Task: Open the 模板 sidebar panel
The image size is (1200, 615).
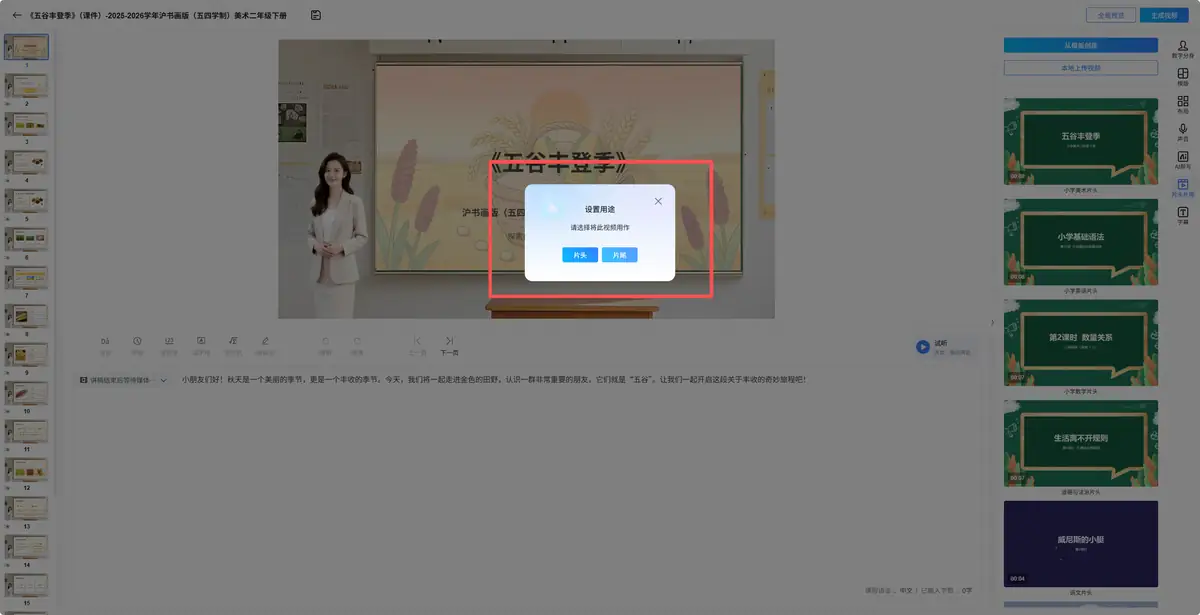Action: [x=1183, y=77]
